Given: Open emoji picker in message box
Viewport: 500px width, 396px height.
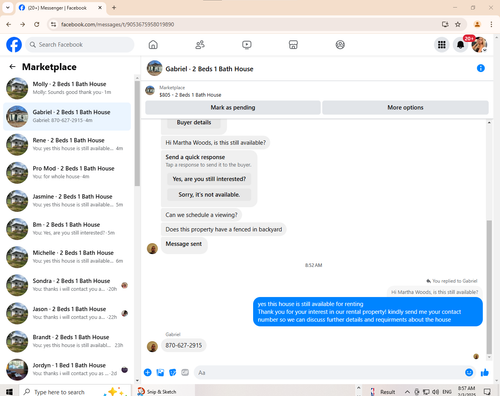Looking at the screenshot, I should pyautogui.click(x=469, y=372).
